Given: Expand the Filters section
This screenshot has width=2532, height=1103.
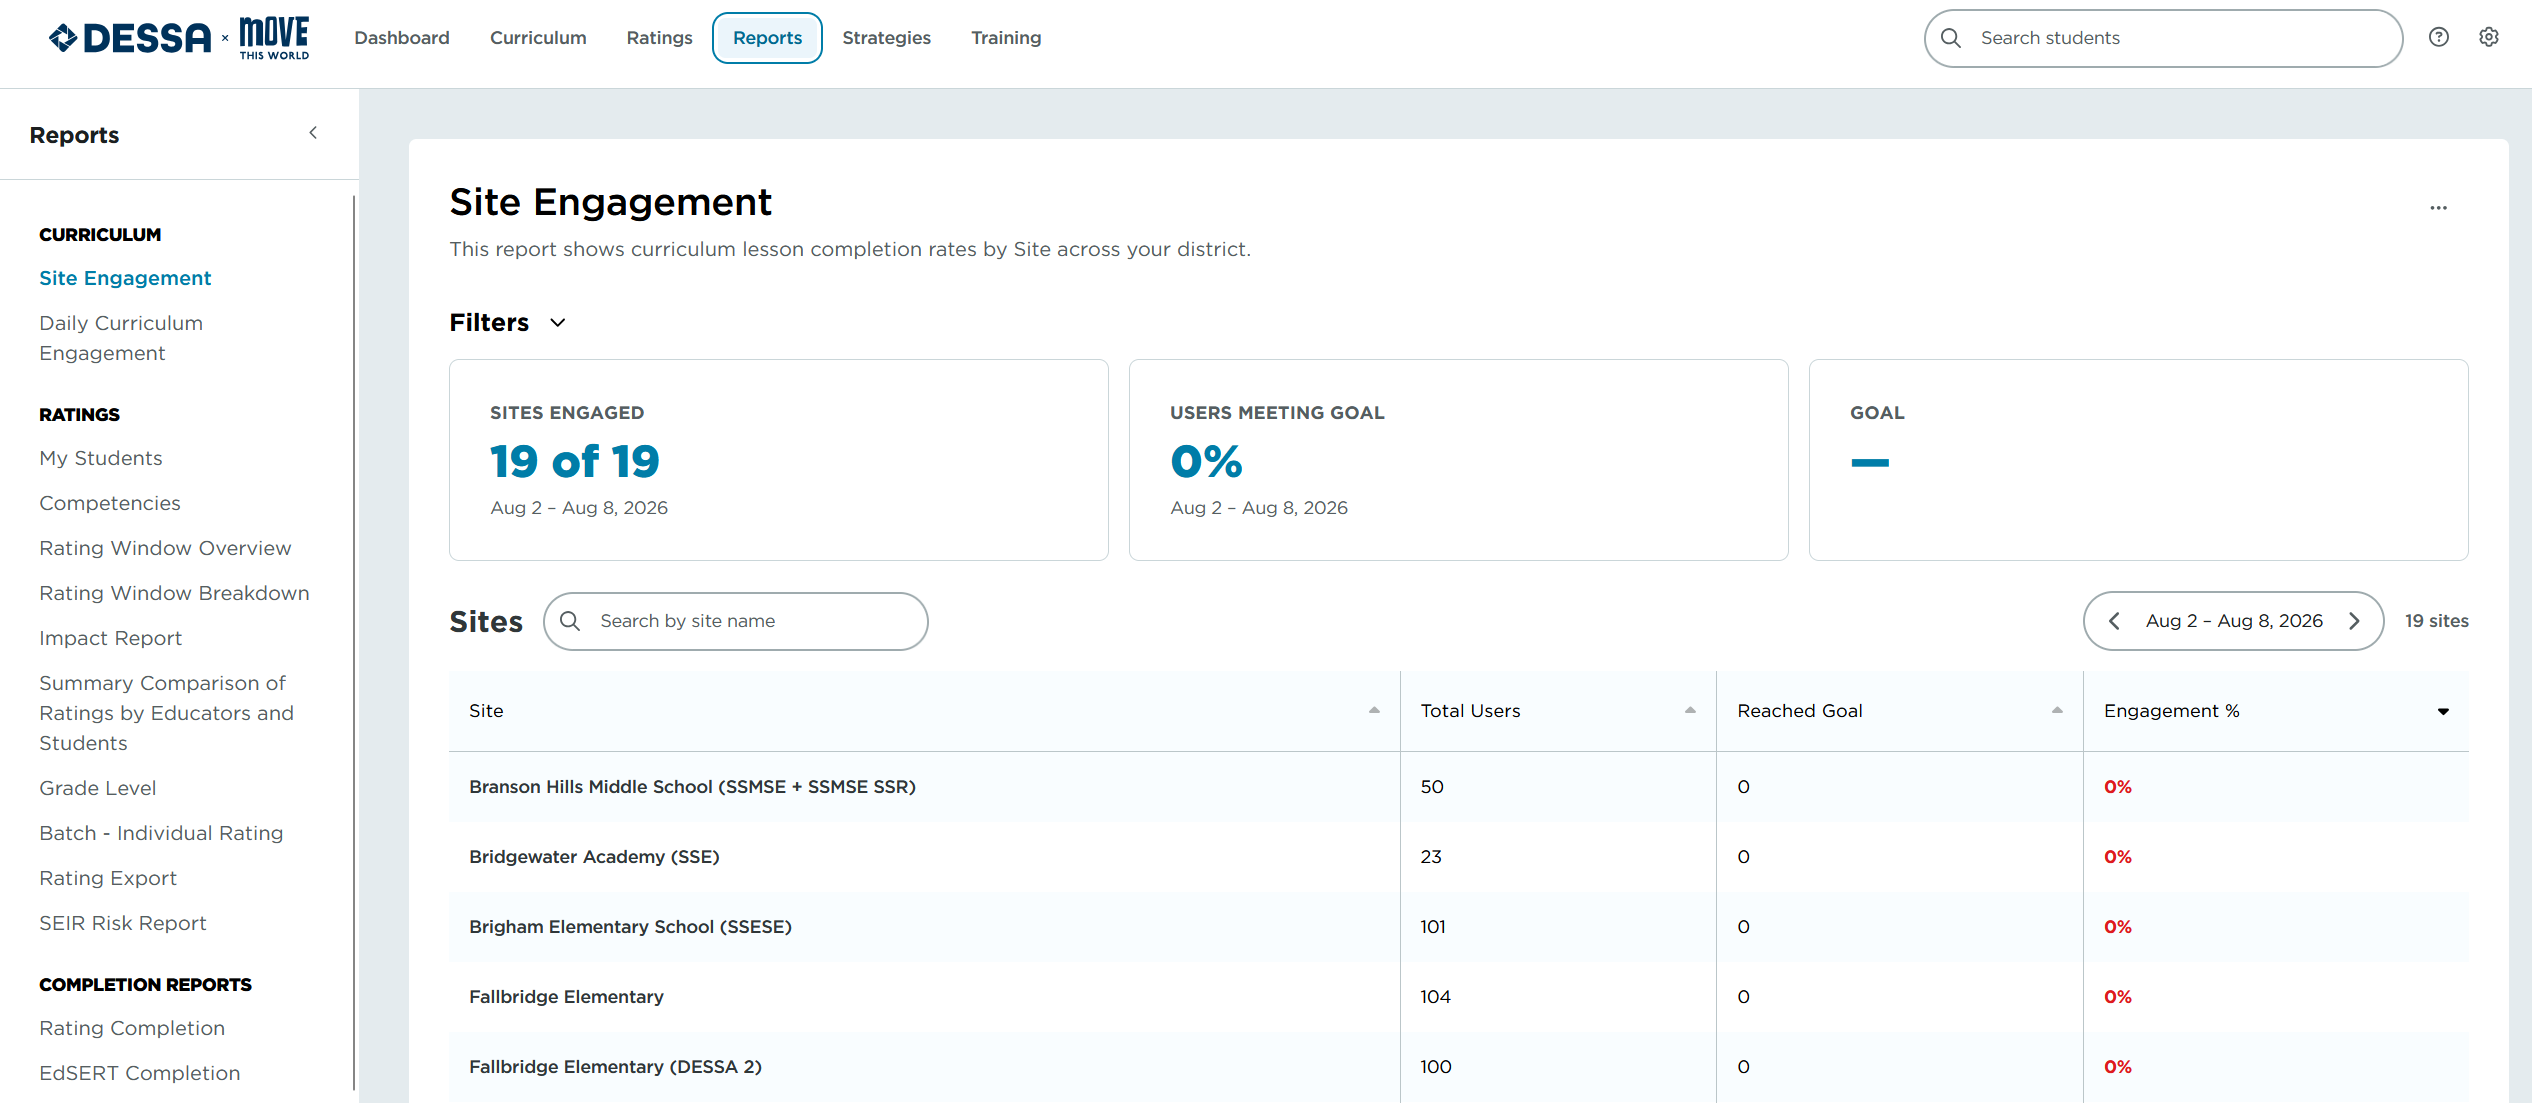Looking at the screenshot, I should [x=508, y=322].
